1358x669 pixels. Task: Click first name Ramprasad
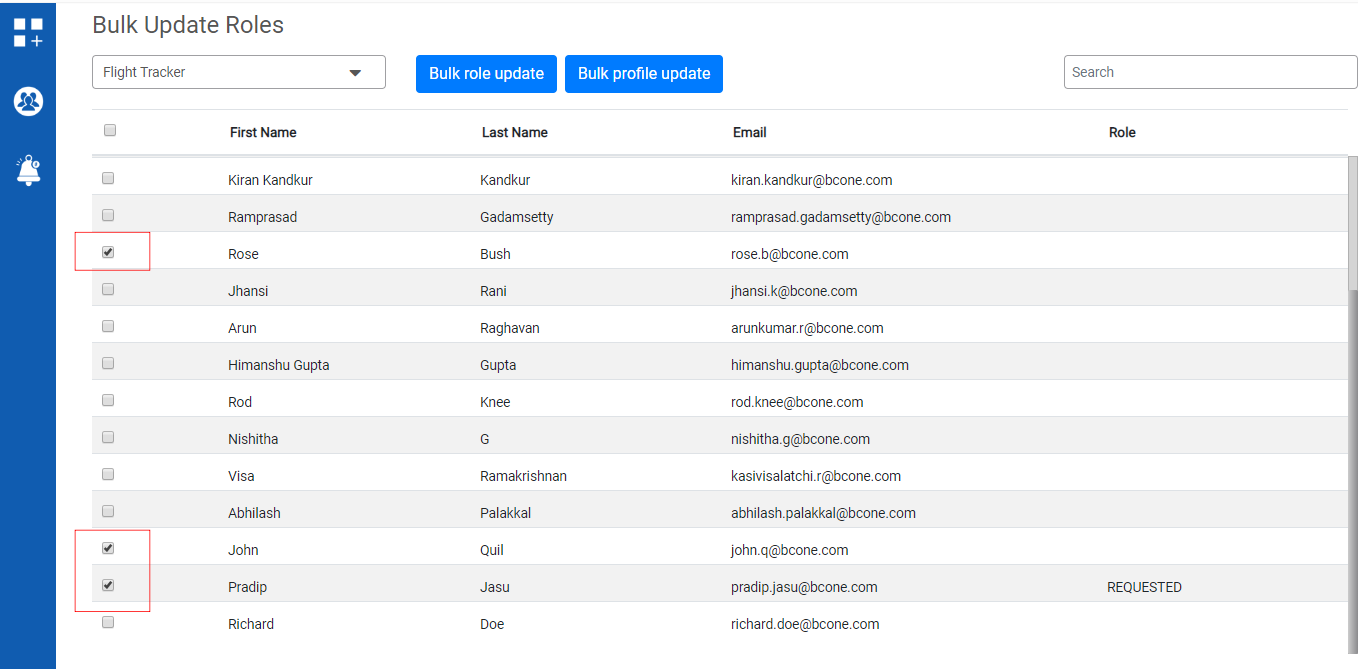tap(262, 217)
